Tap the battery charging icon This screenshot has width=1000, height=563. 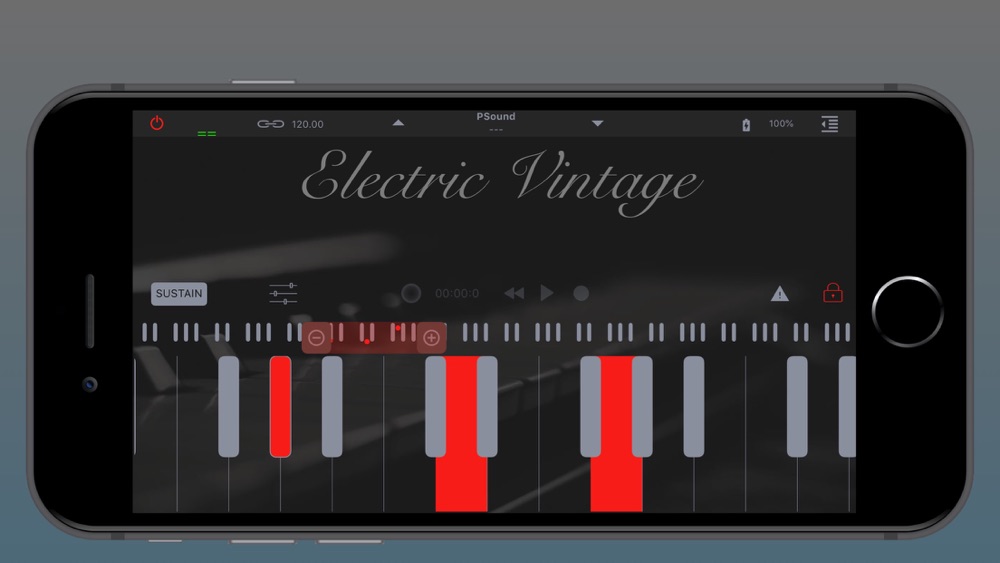pos(746,124)
